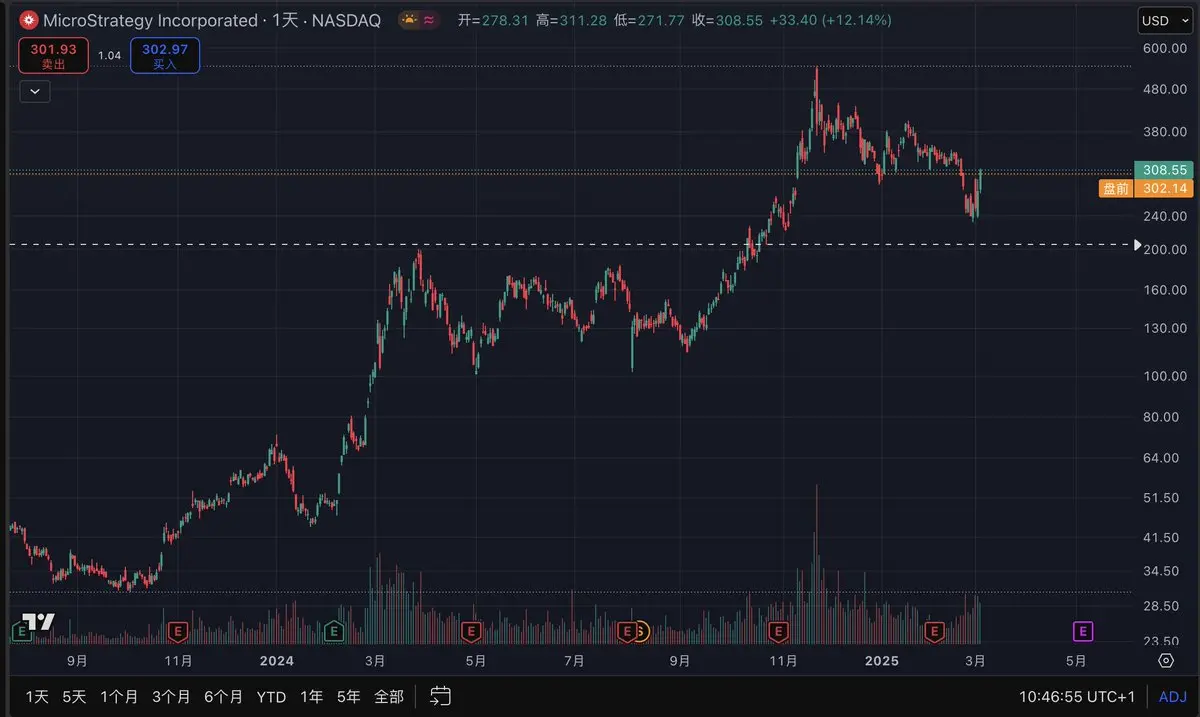Click the 7月 label on time axis

[574, 661]
